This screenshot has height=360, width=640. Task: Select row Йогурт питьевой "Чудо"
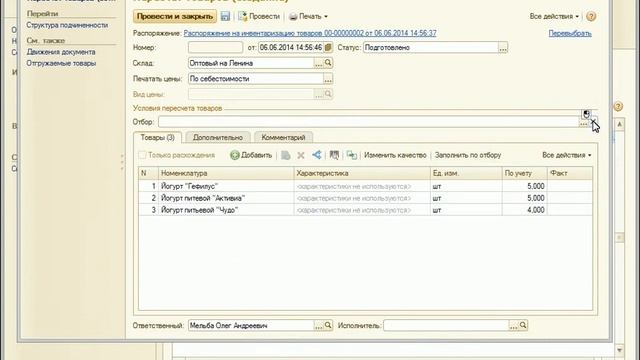(365, 210)
